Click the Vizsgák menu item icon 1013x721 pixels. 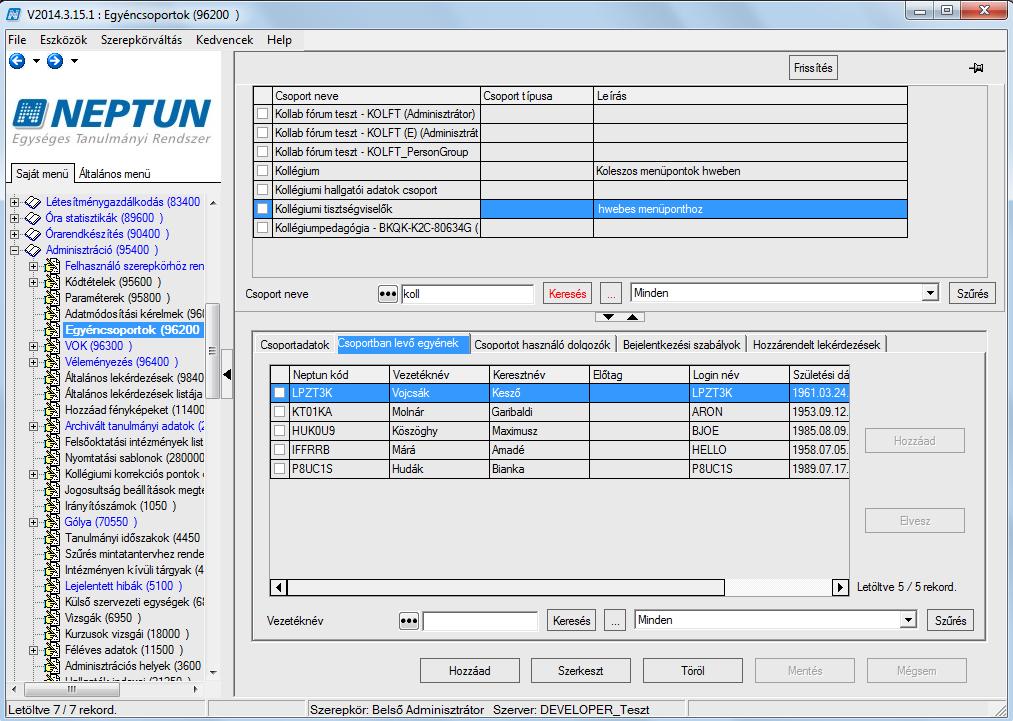pyautogui.click(x=52, y=618)
